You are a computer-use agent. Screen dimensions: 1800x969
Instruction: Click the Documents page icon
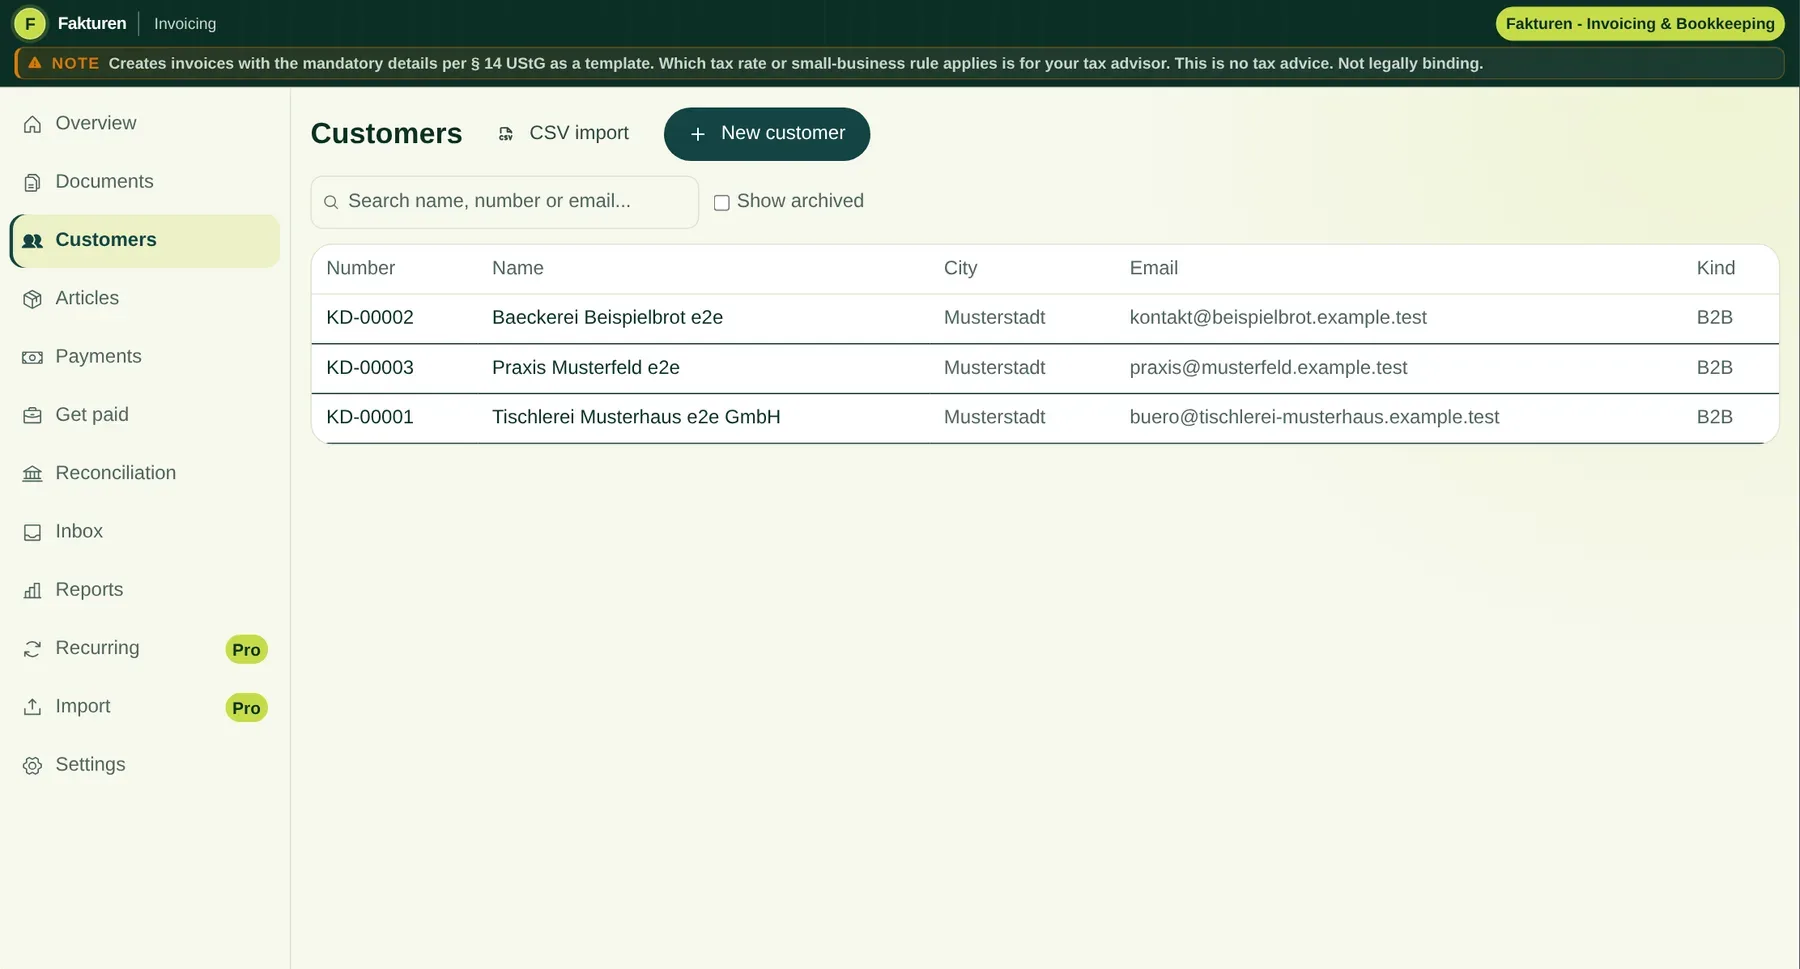pos(32,182)
